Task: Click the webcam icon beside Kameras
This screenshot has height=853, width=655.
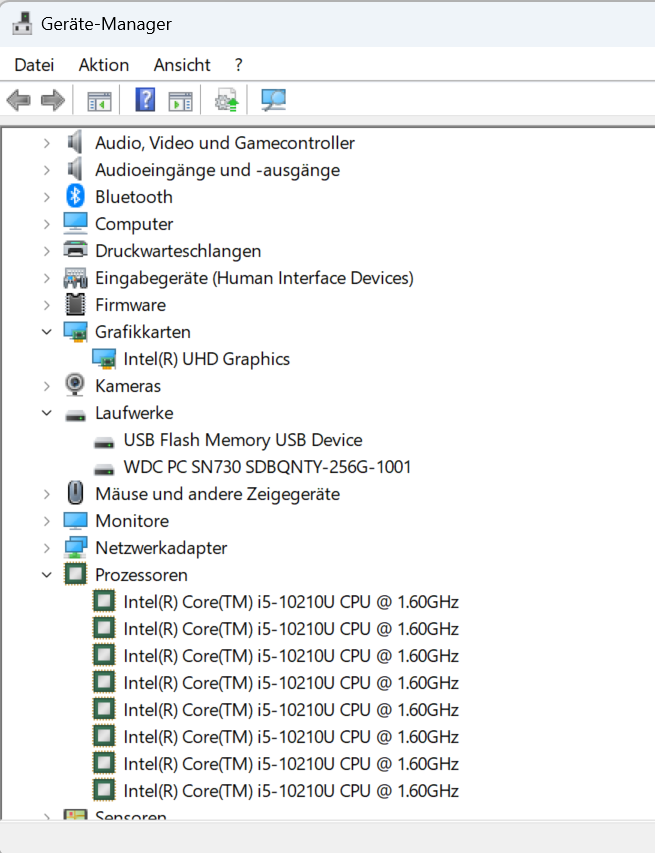Action: click(75, 385)
